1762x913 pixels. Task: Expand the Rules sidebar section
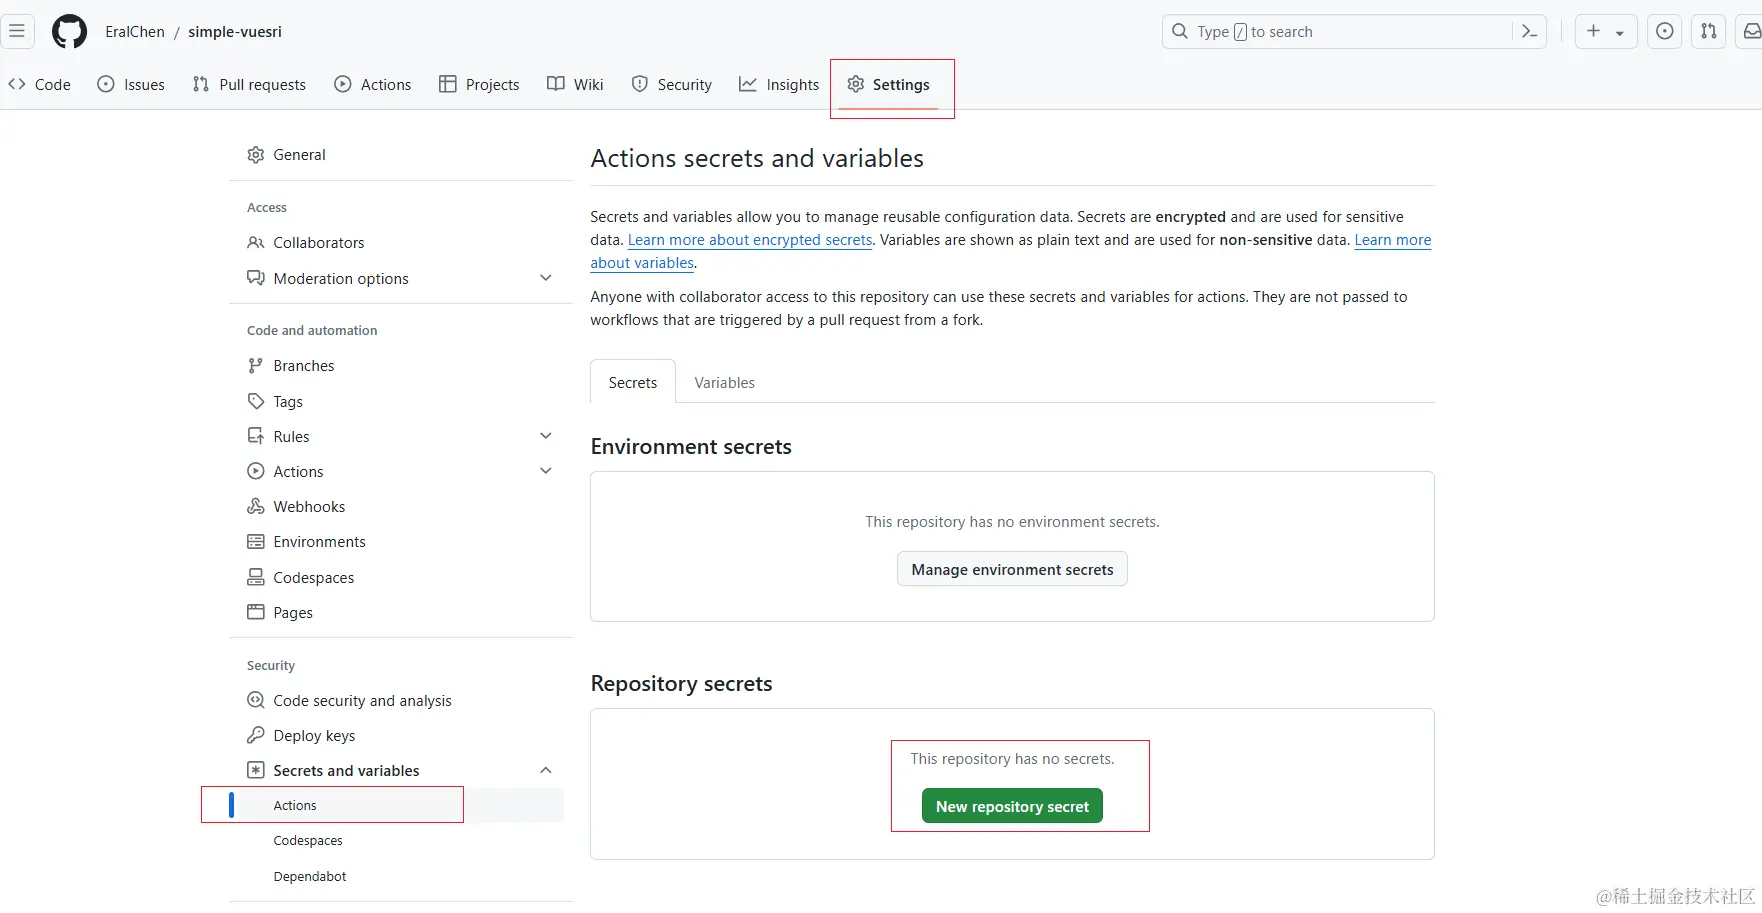(545, 436)
